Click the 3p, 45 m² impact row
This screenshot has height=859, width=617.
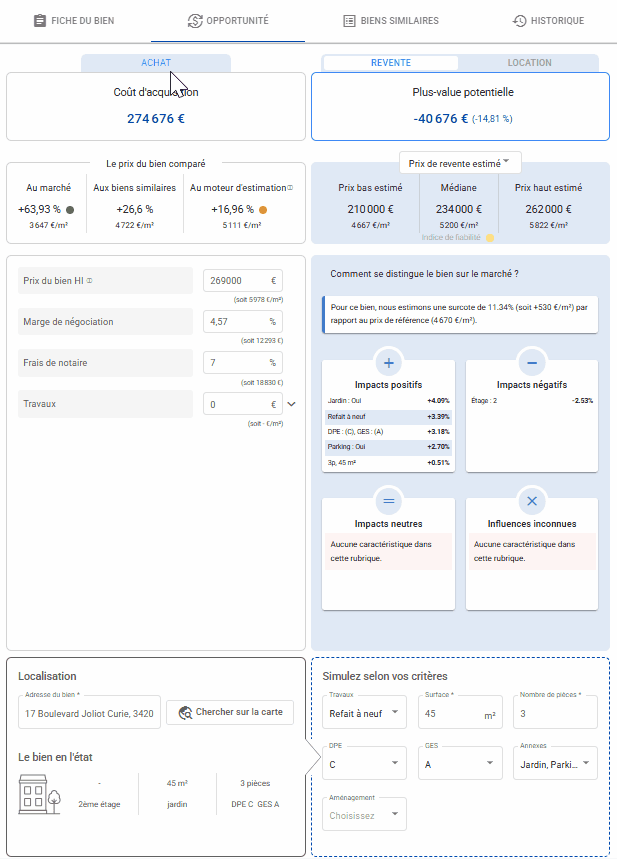coord(389,463)
